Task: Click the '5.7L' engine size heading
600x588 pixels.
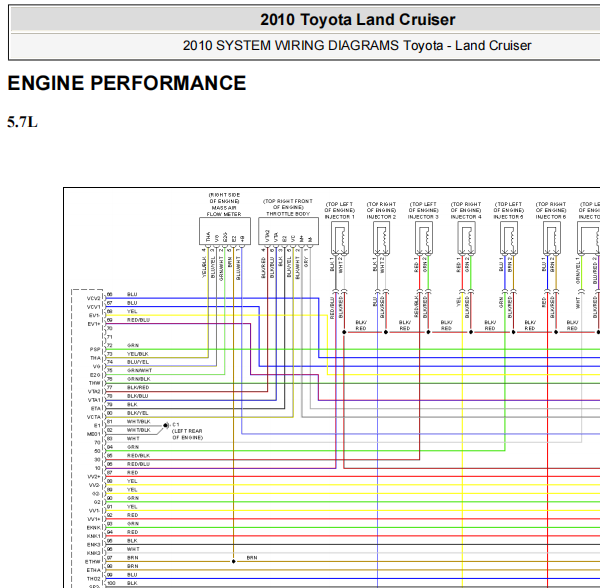Action: tap(22, 122)
